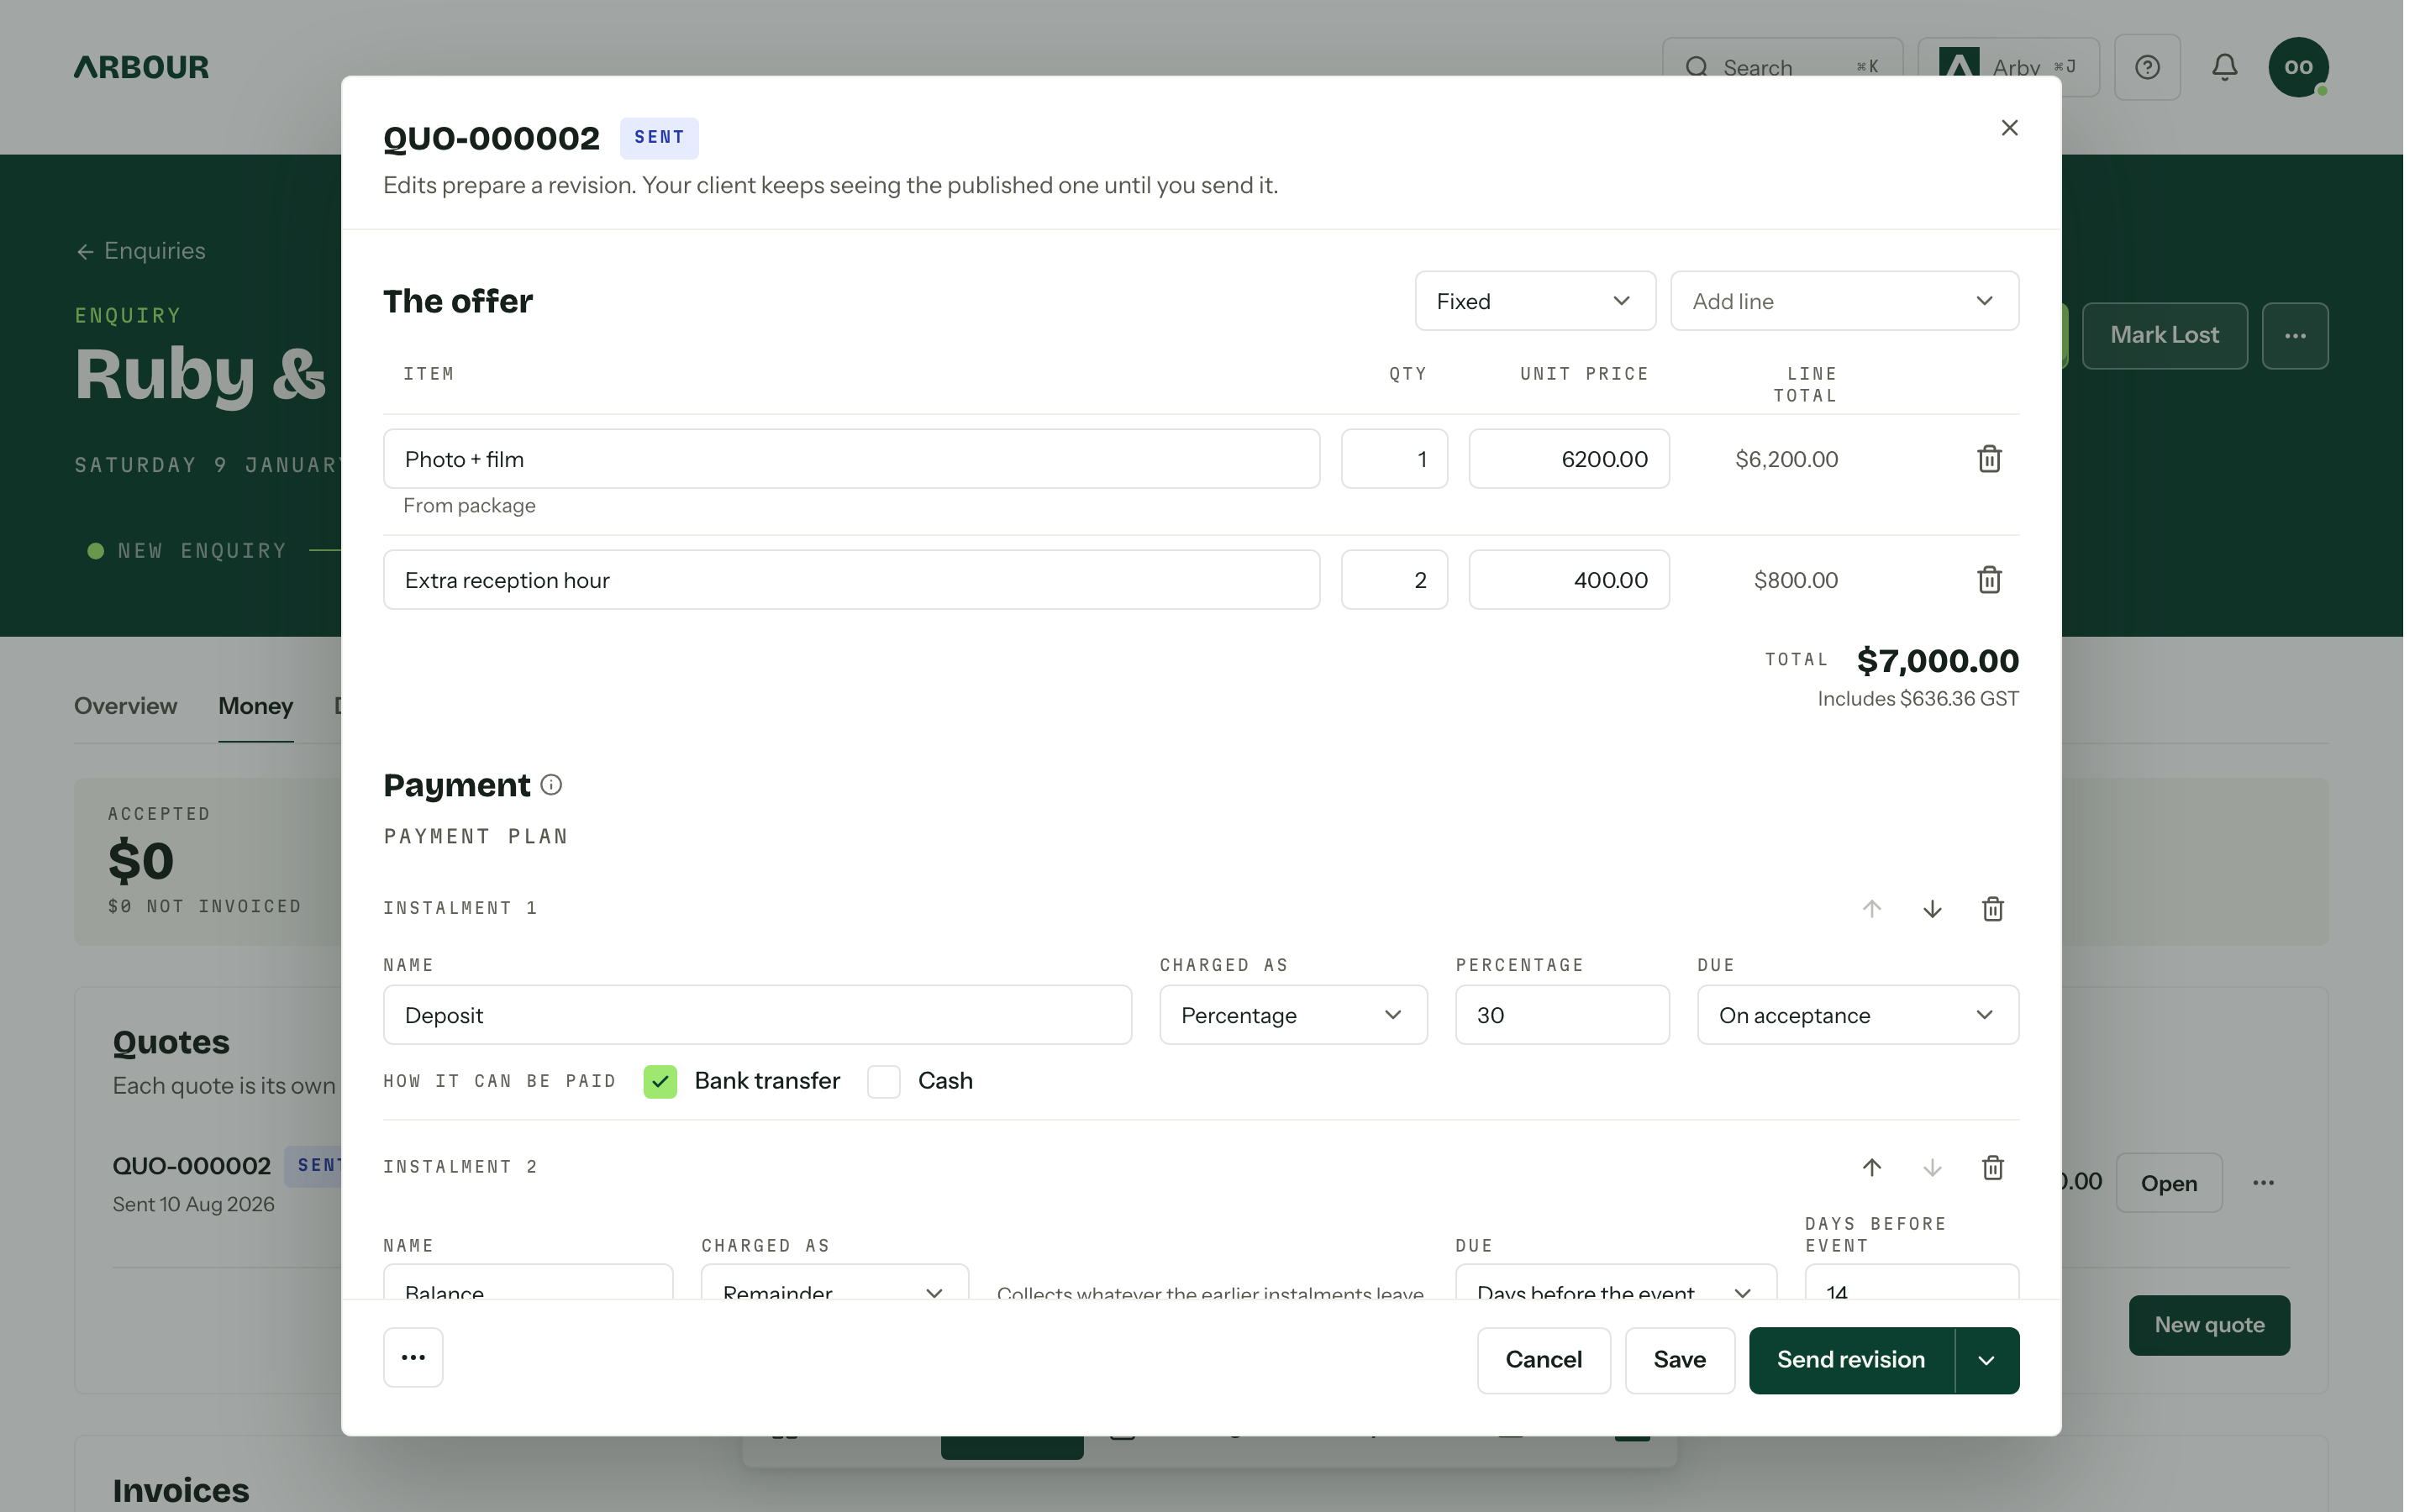2420x1512 pixels.
Task: Create a New quote
Action: point(2209,1325)
